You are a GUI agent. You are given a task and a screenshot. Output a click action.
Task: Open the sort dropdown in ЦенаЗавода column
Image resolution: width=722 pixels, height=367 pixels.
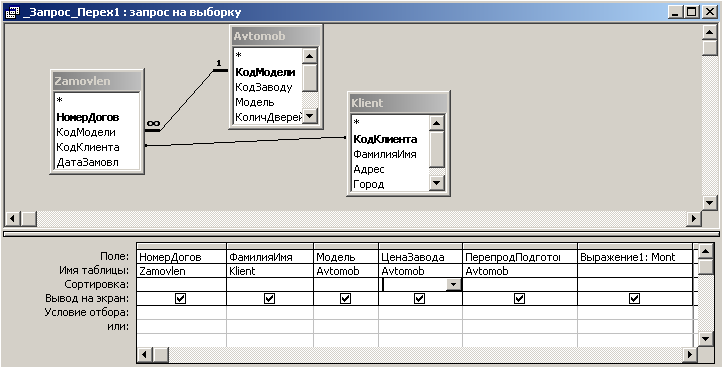454,285
